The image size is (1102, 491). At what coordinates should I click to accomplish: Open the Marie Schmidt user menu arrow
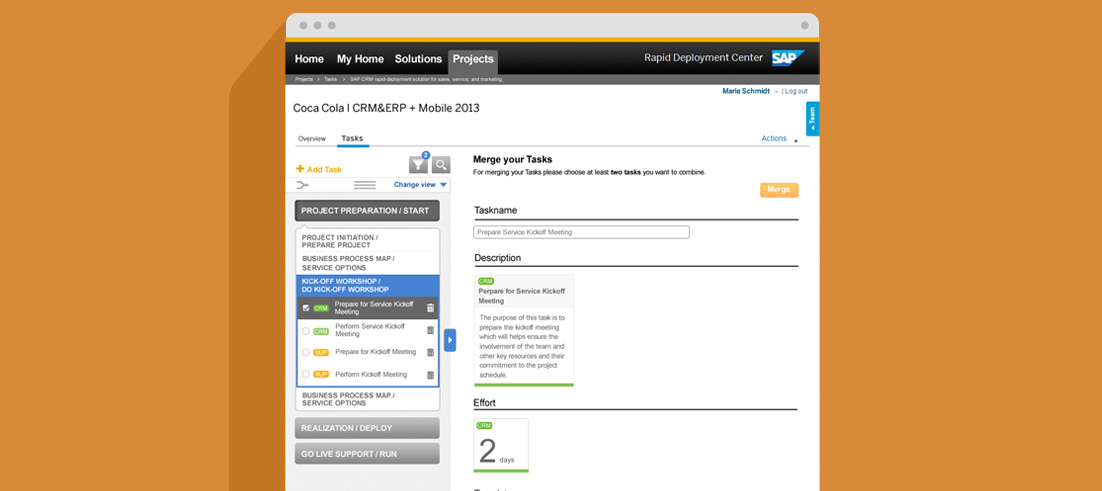pos(777,92)
